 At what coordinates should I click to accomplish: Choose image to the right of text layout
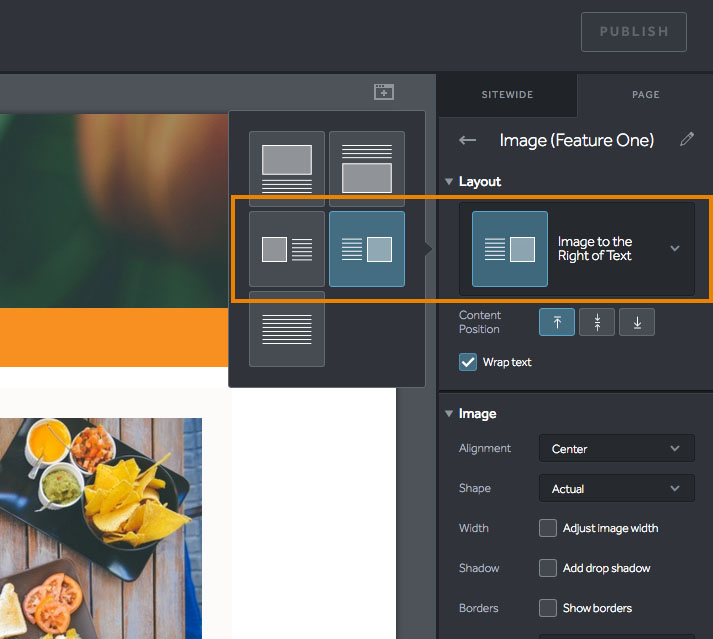tap(367, 249)
